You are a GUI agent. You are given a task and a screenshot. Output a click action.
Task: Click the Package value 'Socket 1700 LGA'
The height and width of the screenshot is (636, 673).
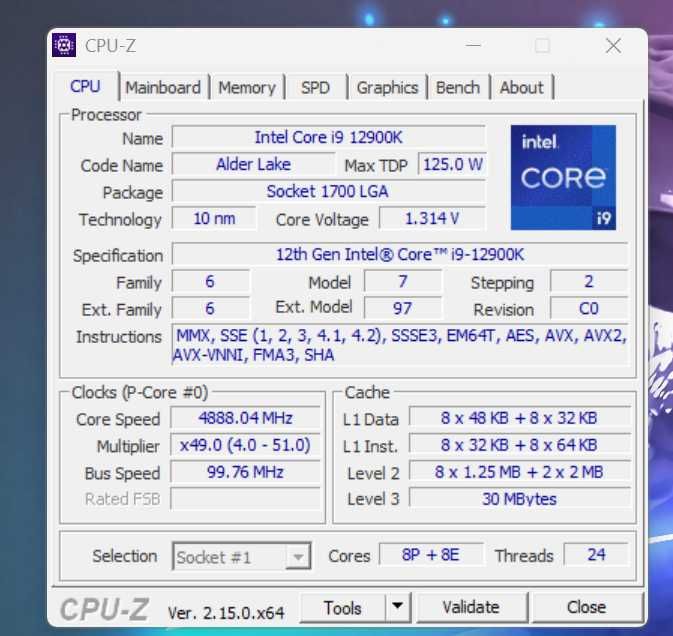[328, 191]
